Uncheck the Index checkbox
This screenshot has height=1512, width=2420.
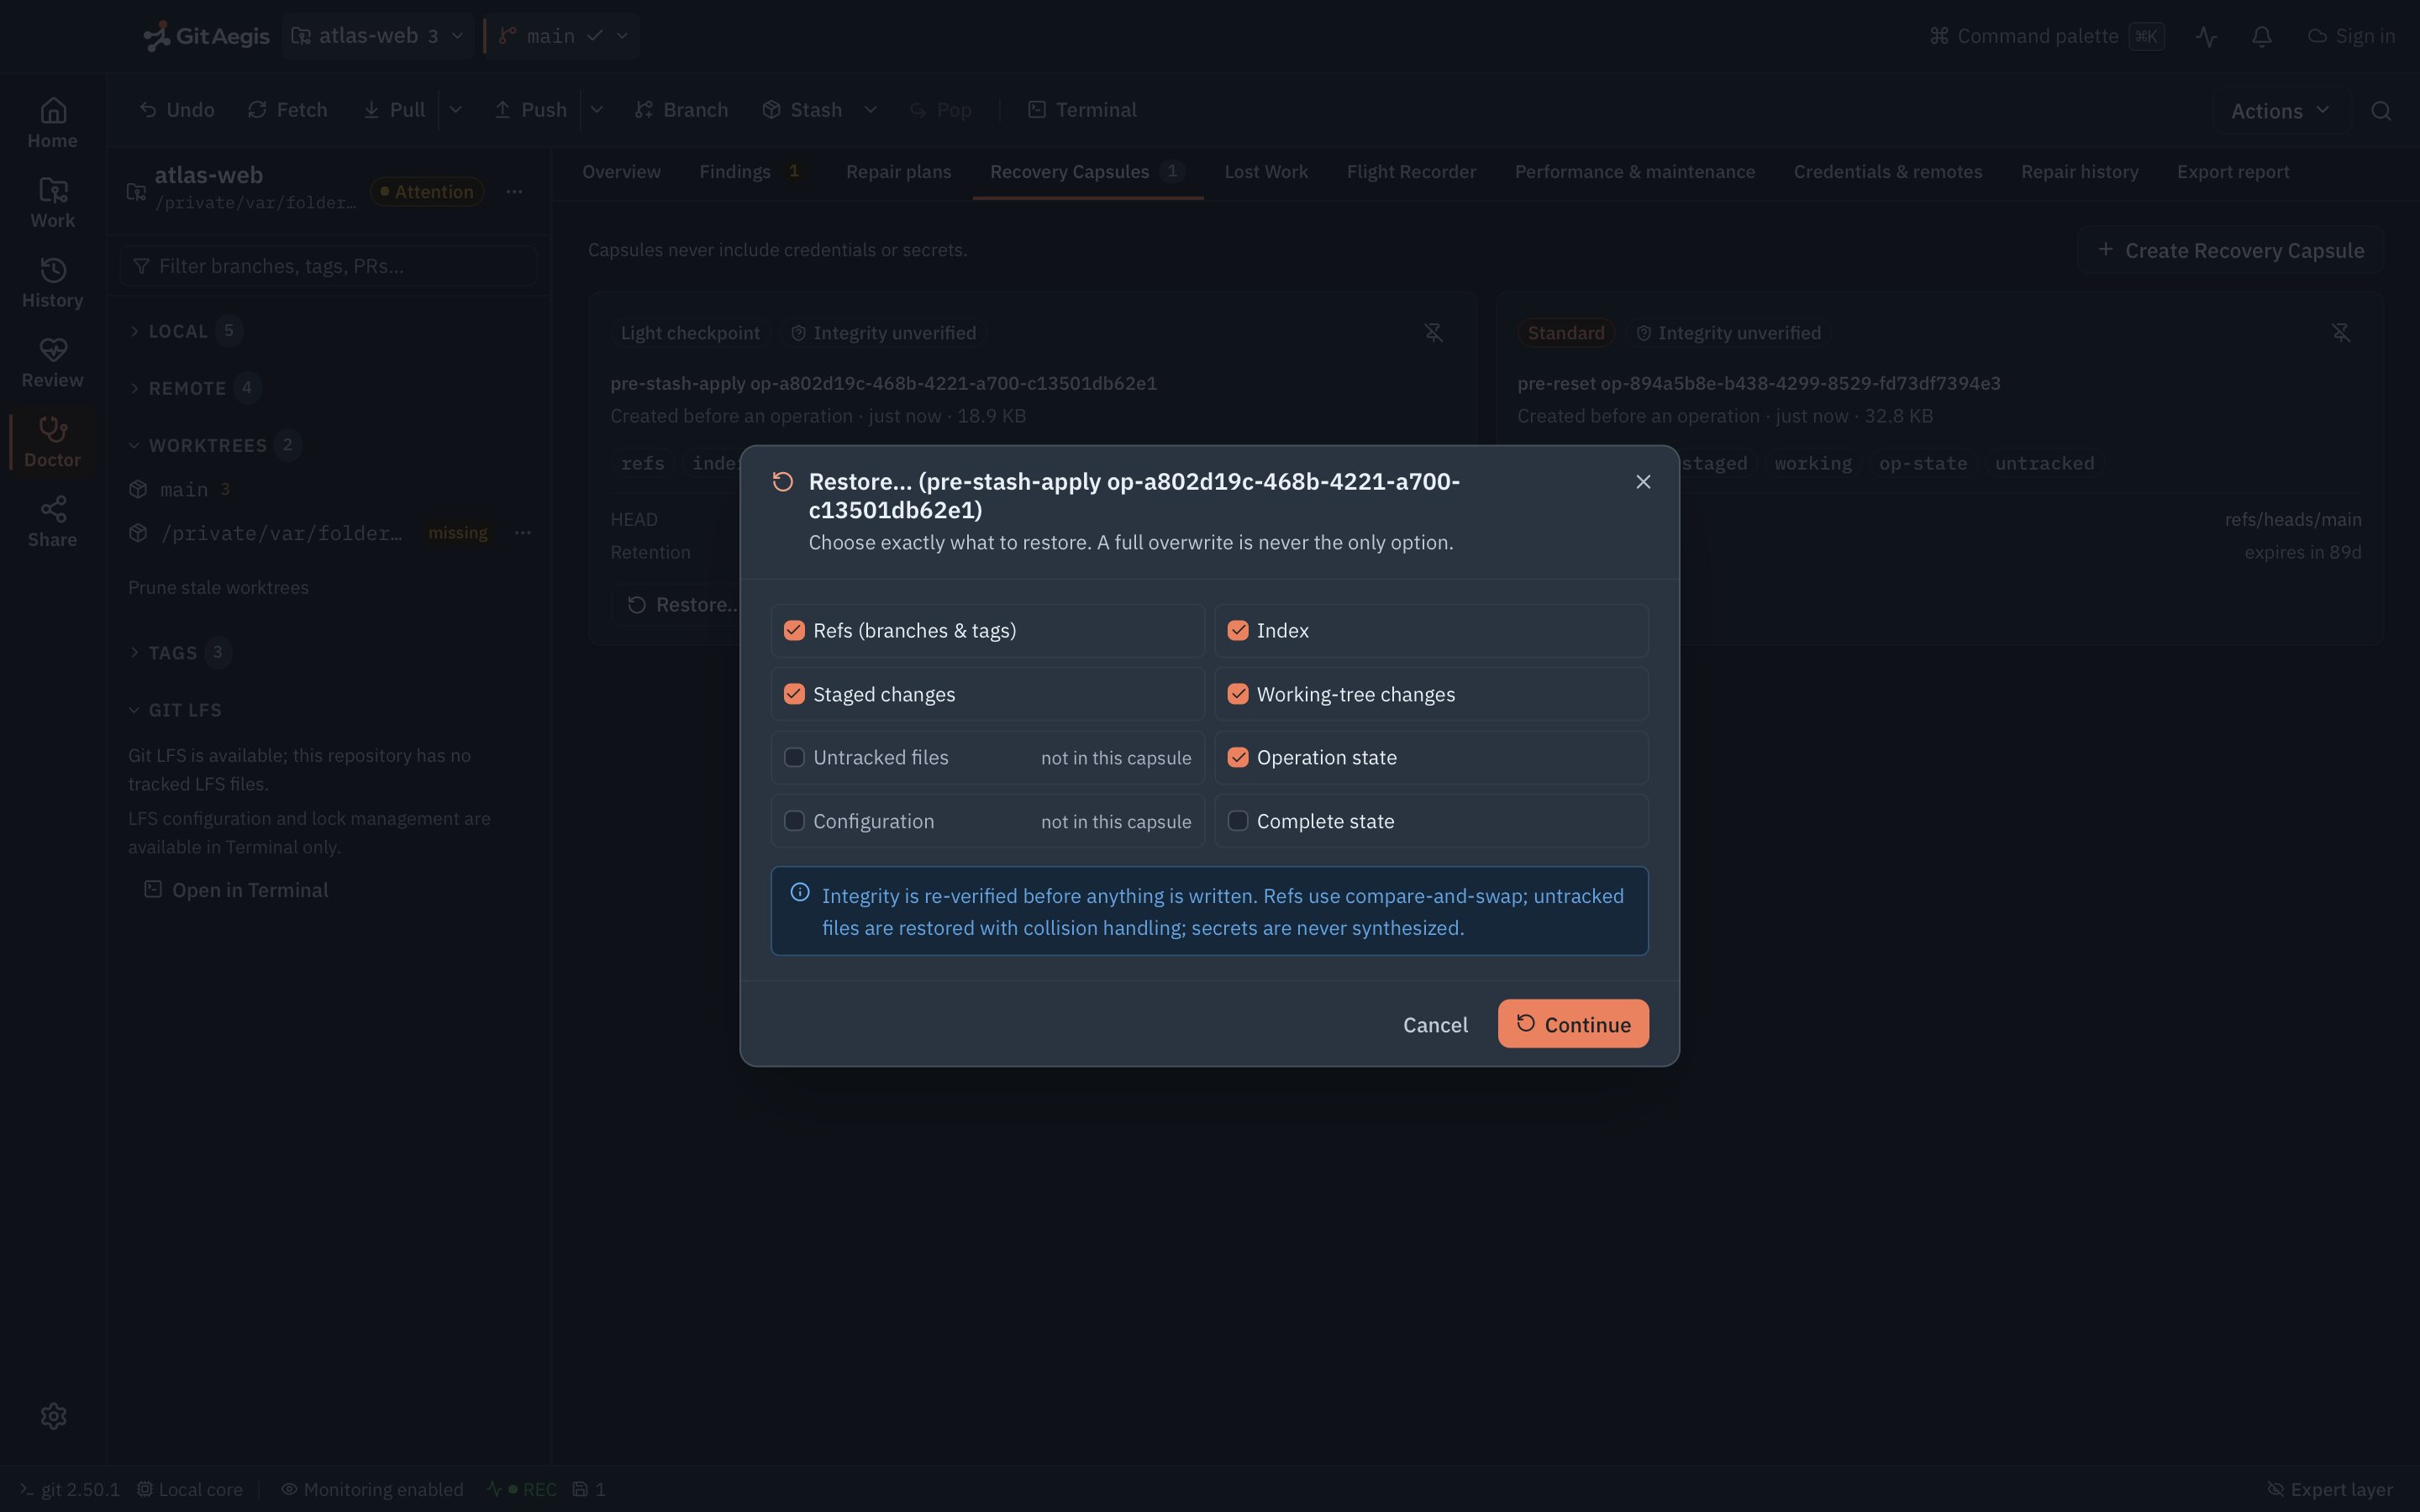[1238, 630]
